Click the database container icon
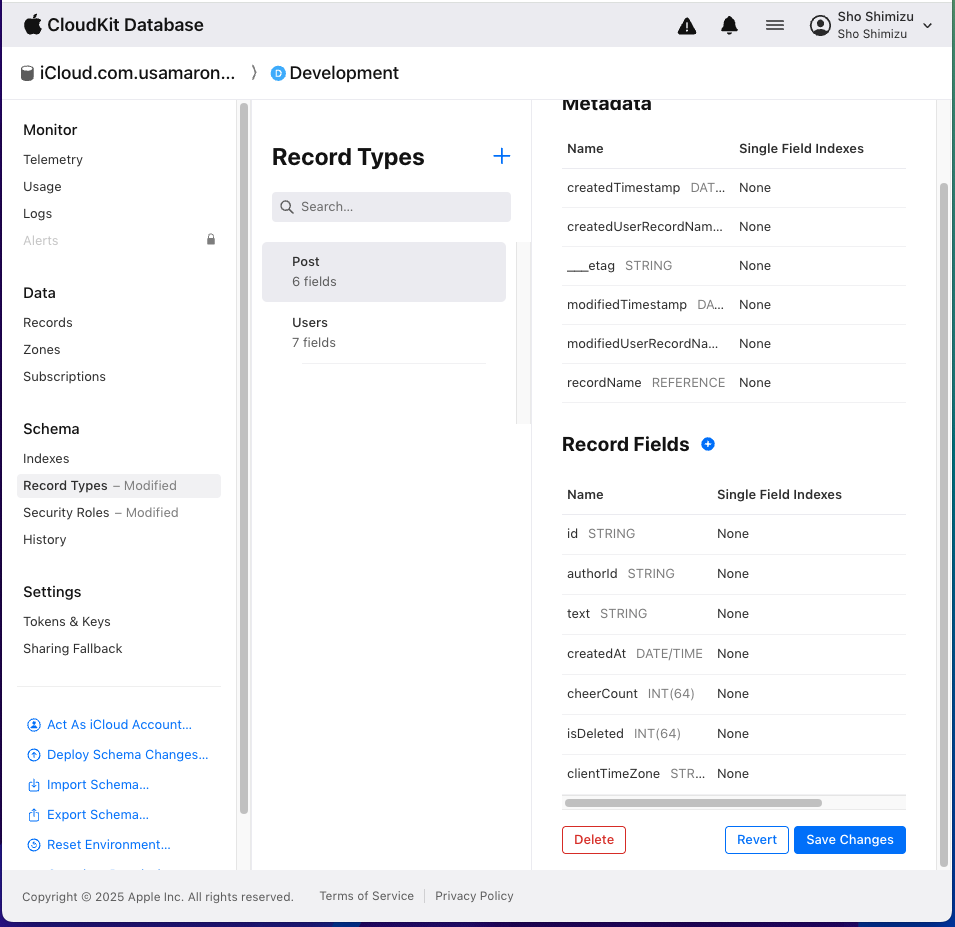 point(28,73)
